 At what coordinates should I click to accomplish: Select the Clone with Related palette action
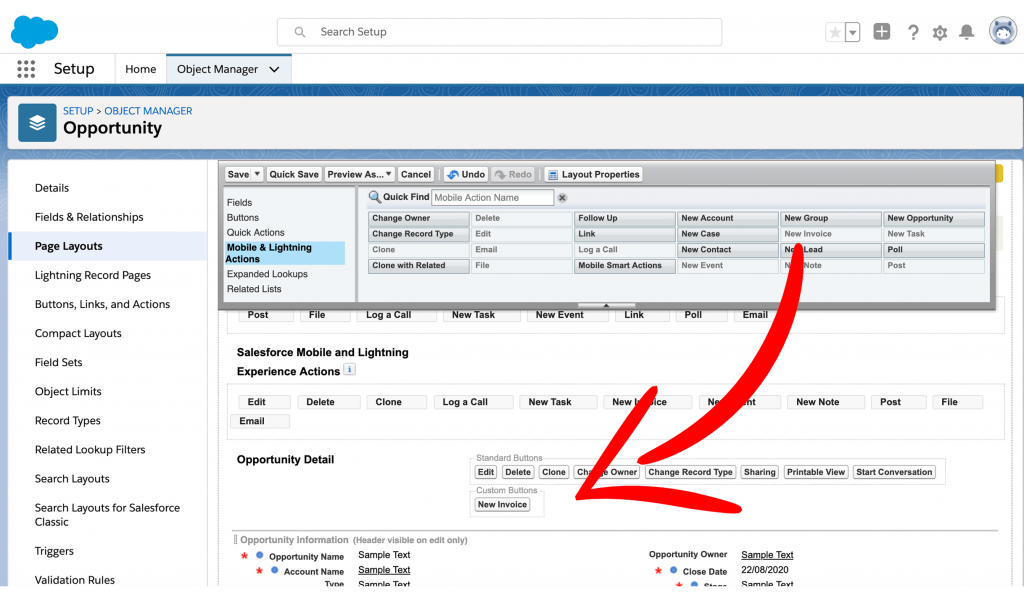(x=419, y=265)
